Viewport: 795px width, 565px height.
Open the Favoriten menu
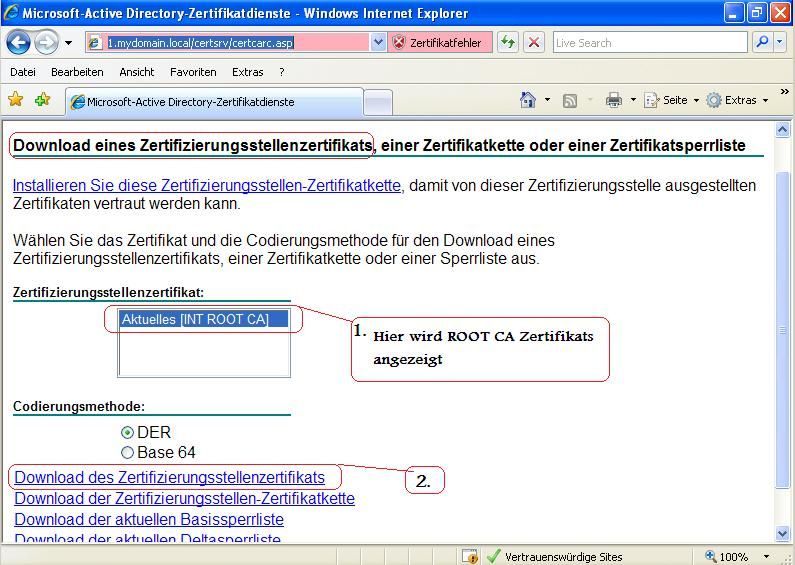coord(193,72)
